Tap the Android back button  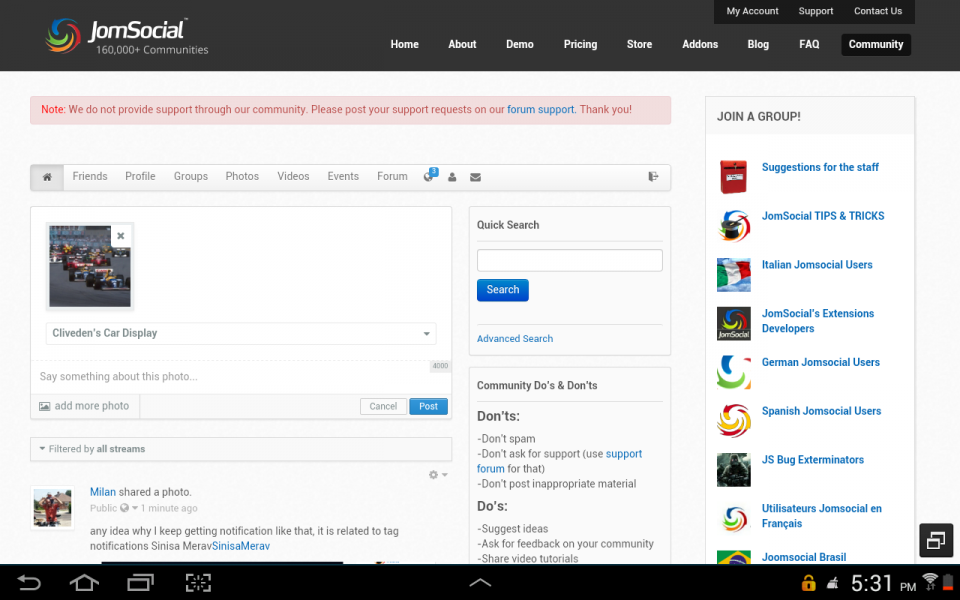(x=28, y=582)
